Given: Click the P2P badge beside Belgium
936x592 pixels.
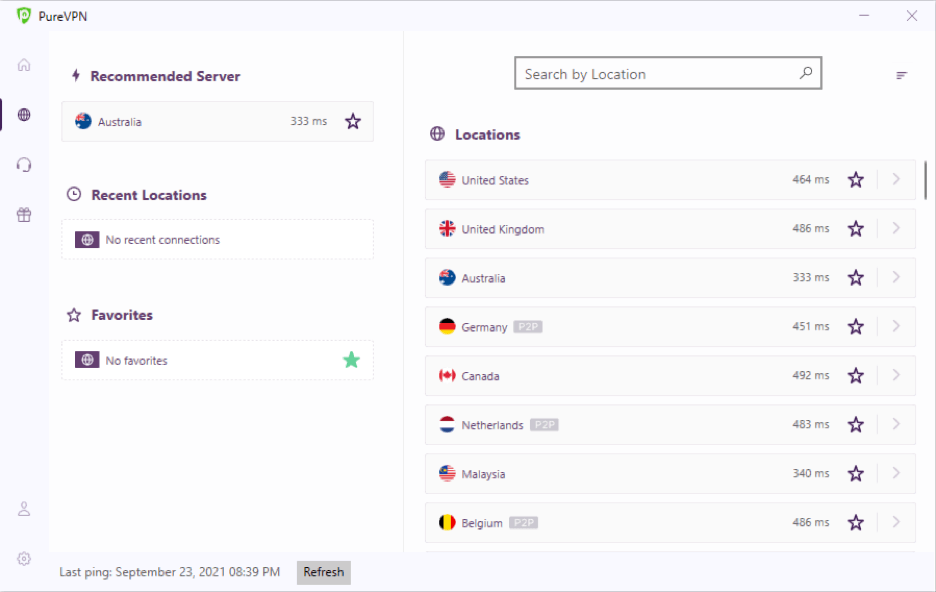Looking at the screenshot, I should coord(524,522).
